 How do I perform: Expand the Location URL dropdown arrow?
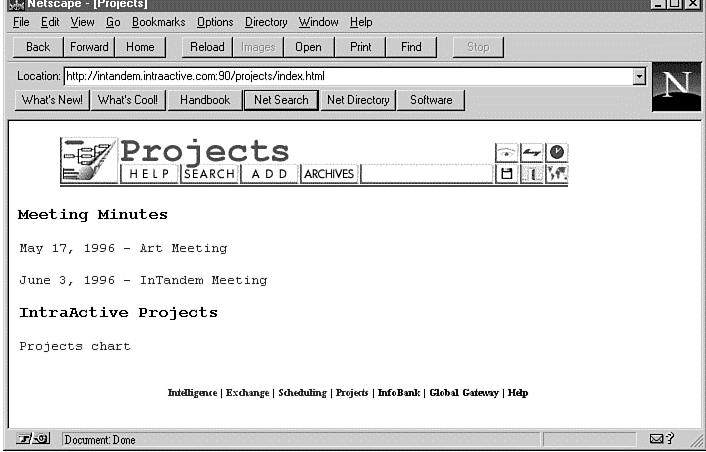coord(638,76)
